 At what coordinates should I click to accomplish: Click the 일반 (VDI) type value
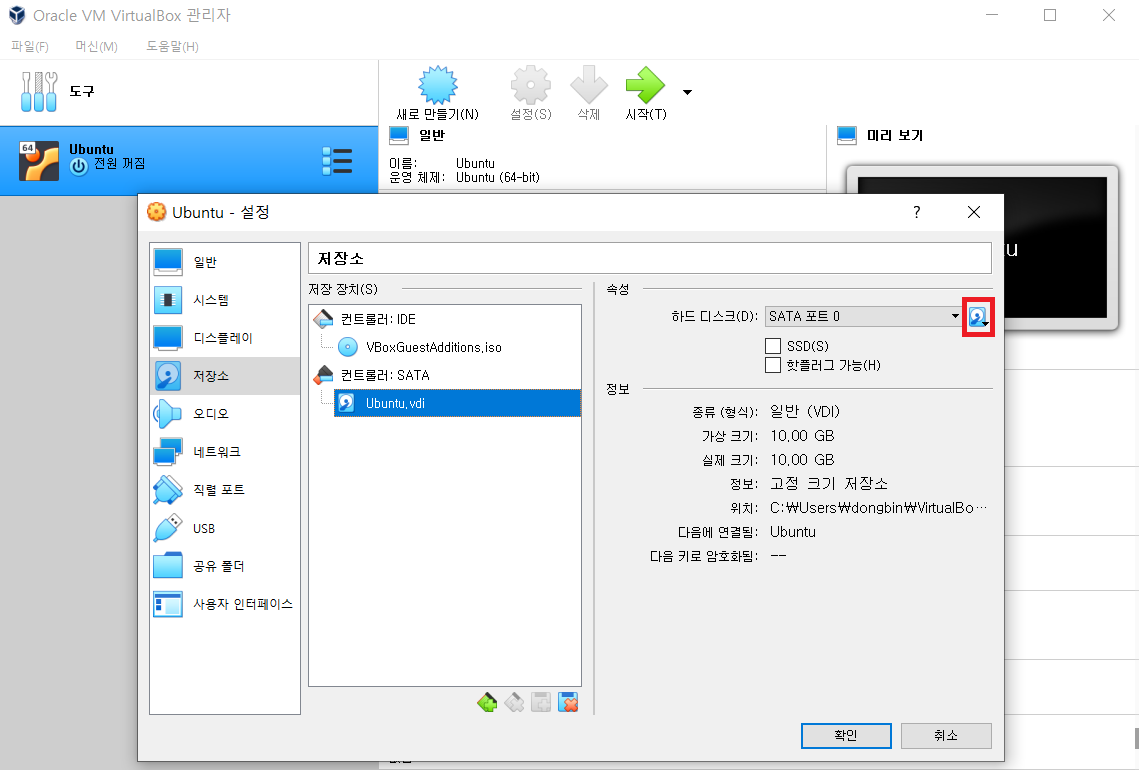[805, 412]
